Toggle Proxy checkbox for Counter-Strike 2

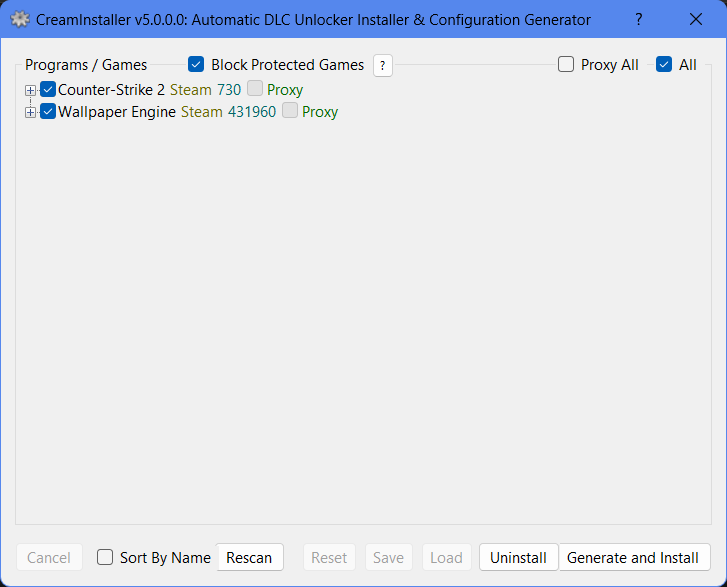[255, 88]
